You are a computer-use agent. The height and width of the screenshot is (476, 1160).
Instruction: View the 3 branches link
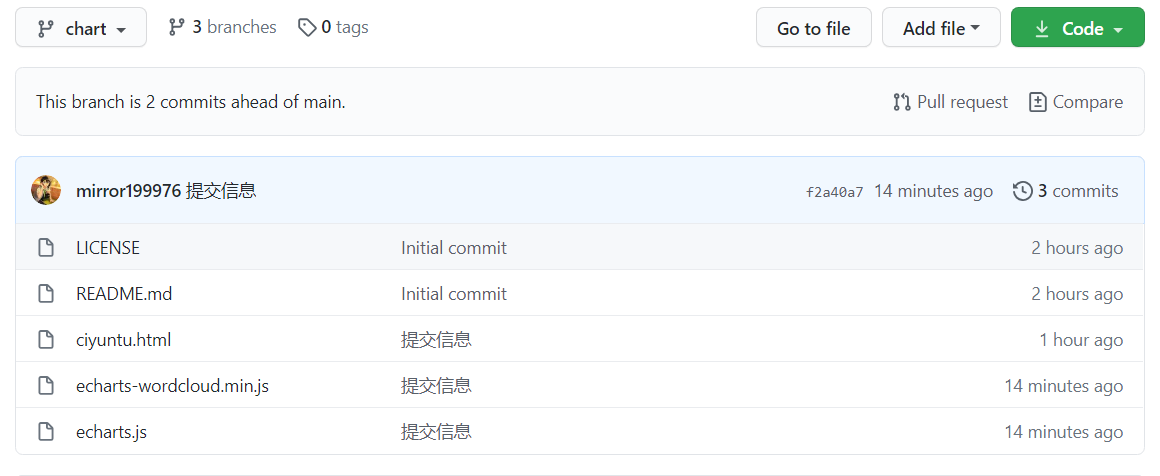(x=222, y=27)
